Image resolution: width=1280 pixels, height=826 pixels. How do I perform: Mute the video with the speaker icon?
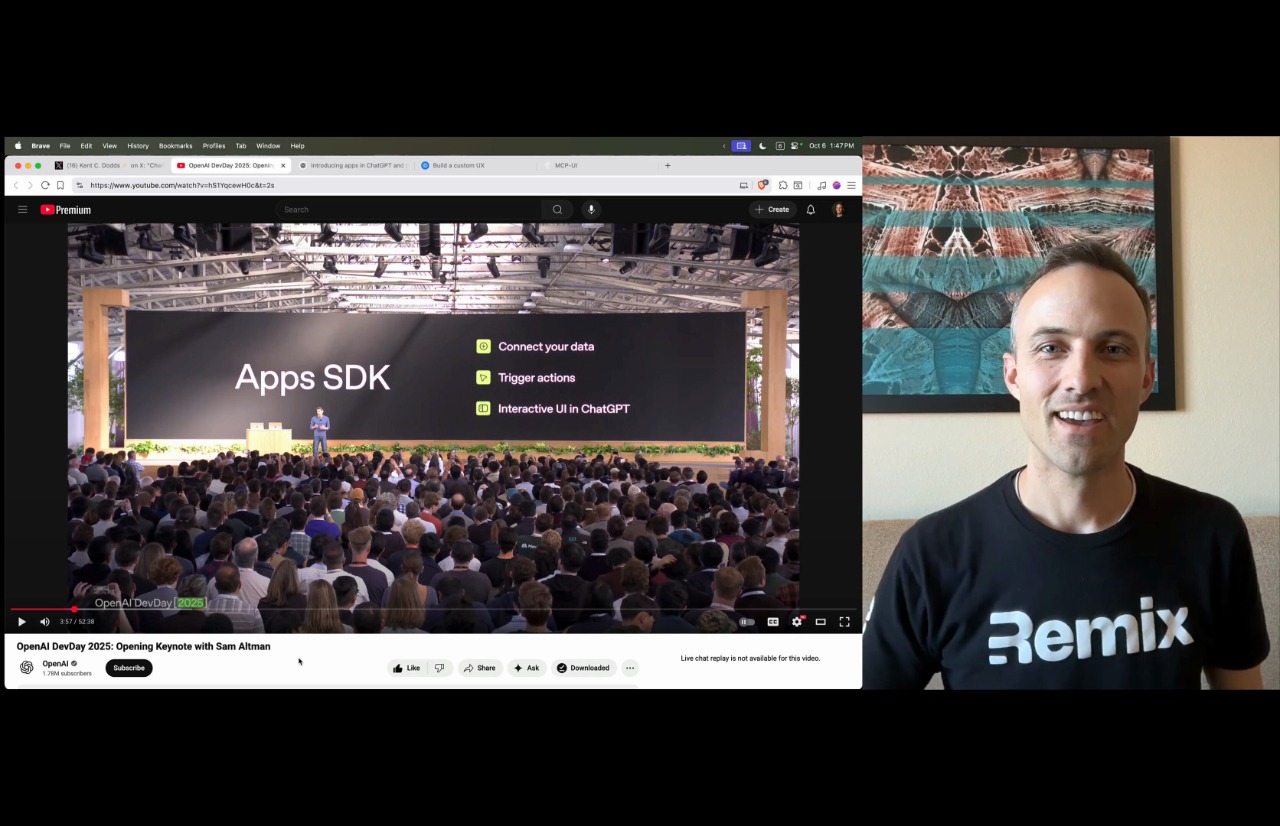[x=44, y=622]
